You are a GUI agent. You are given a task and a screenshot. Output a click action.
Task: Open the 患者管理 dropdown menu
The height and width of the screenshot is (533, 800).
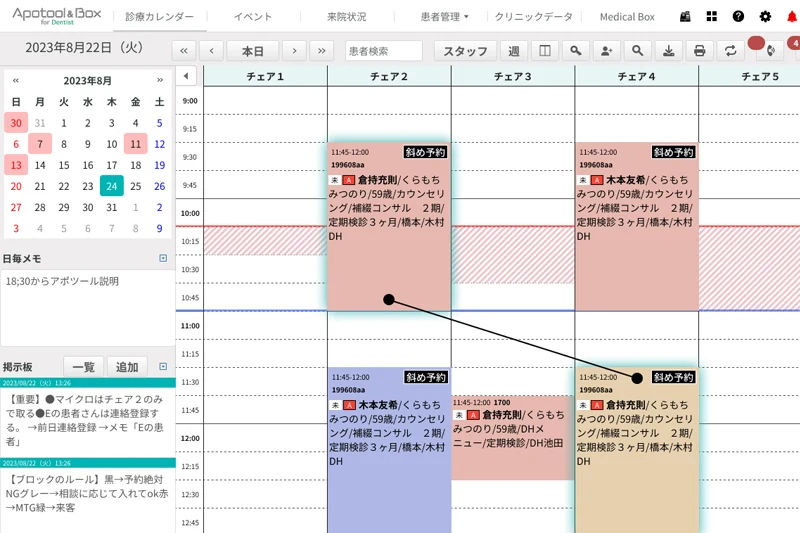tap(443, 17)
